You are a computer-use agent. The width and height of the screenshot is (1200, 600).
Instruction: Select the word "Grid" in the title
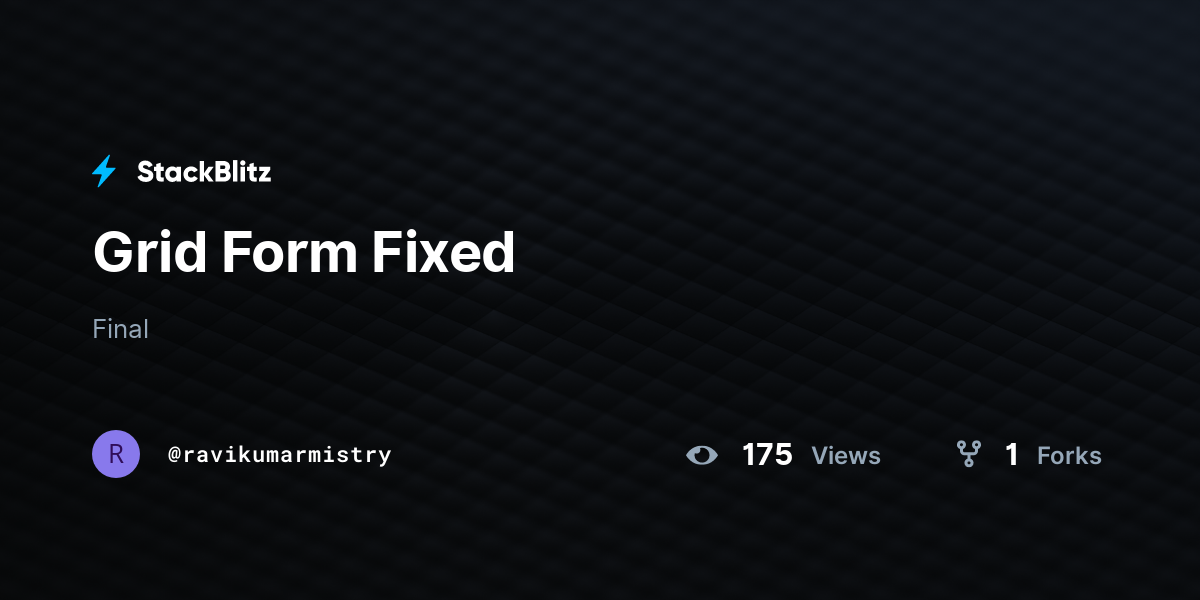(150, 253)
